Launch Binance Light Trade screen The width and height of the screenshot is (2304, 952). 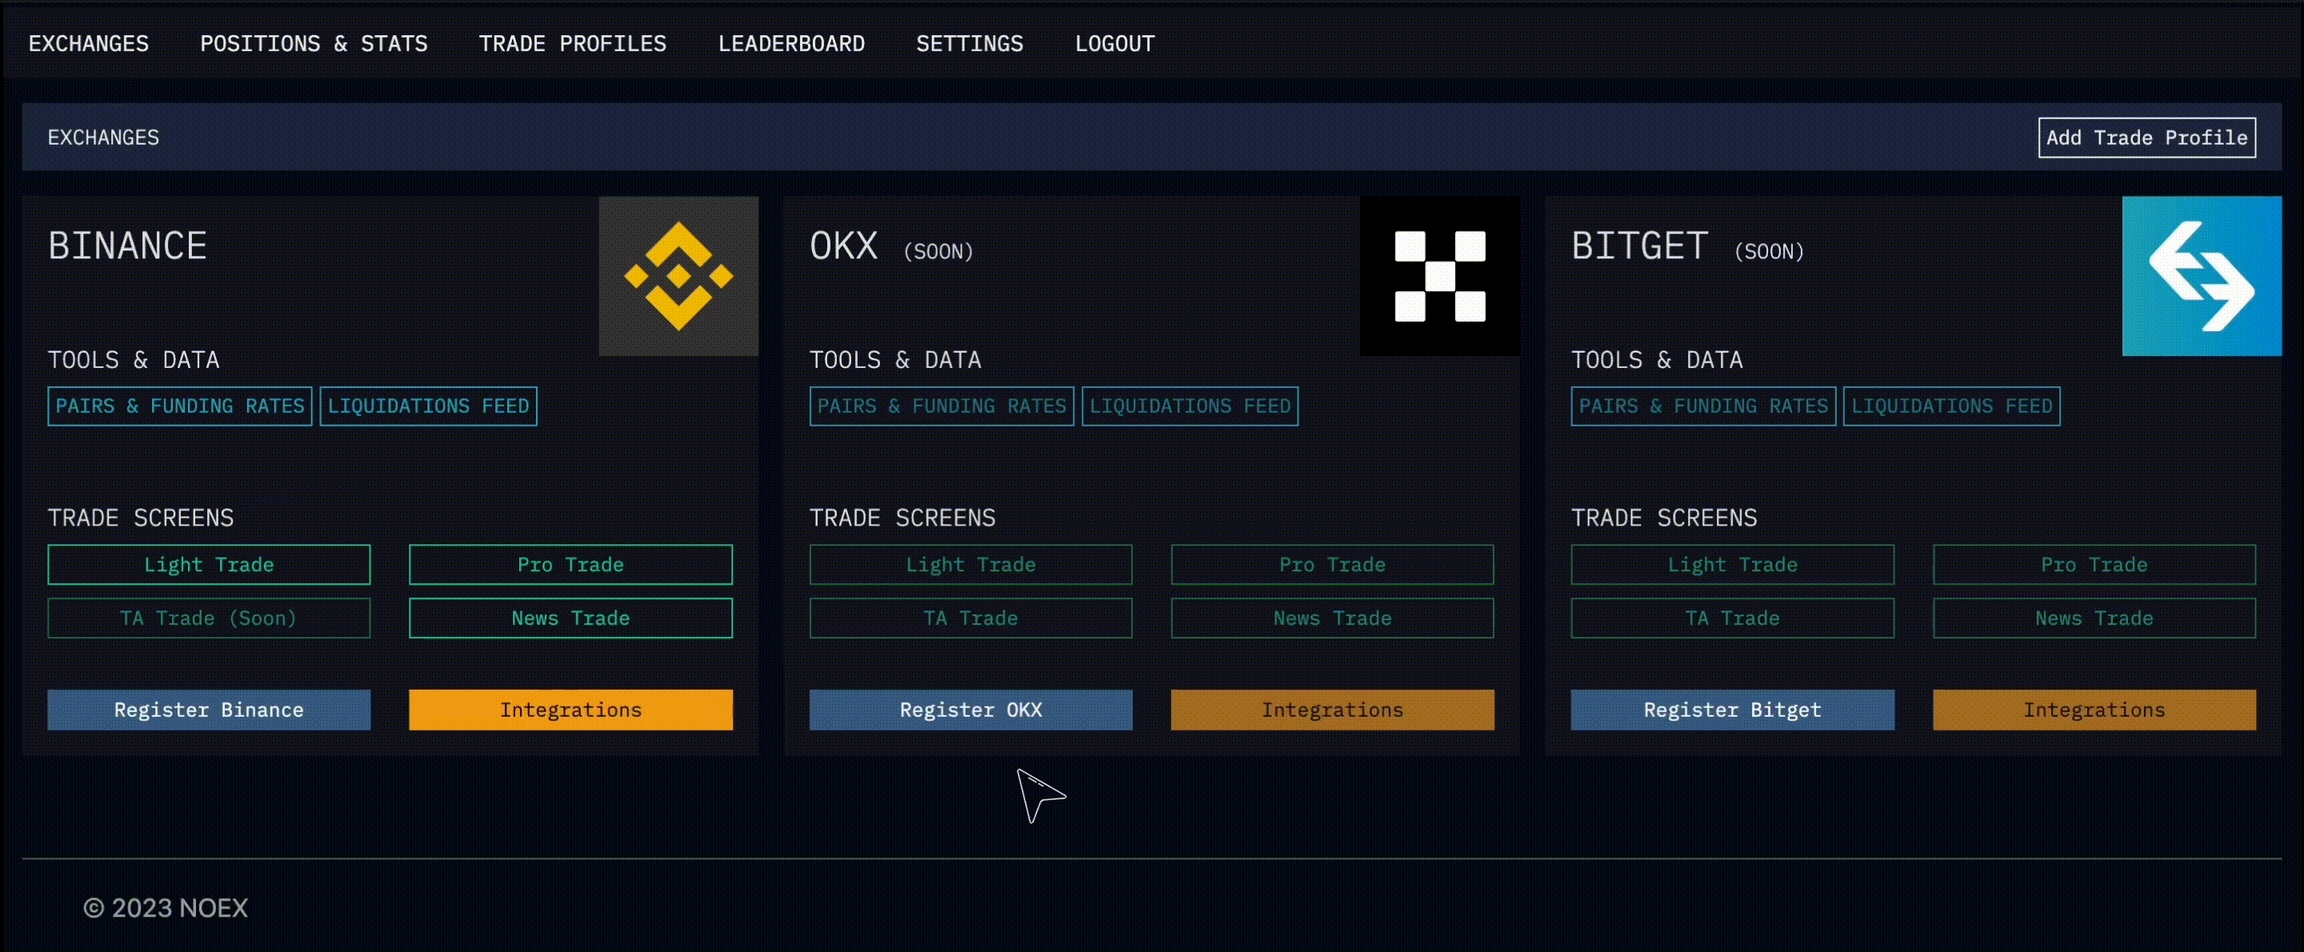pyautogui.click(x=209, y=565)
